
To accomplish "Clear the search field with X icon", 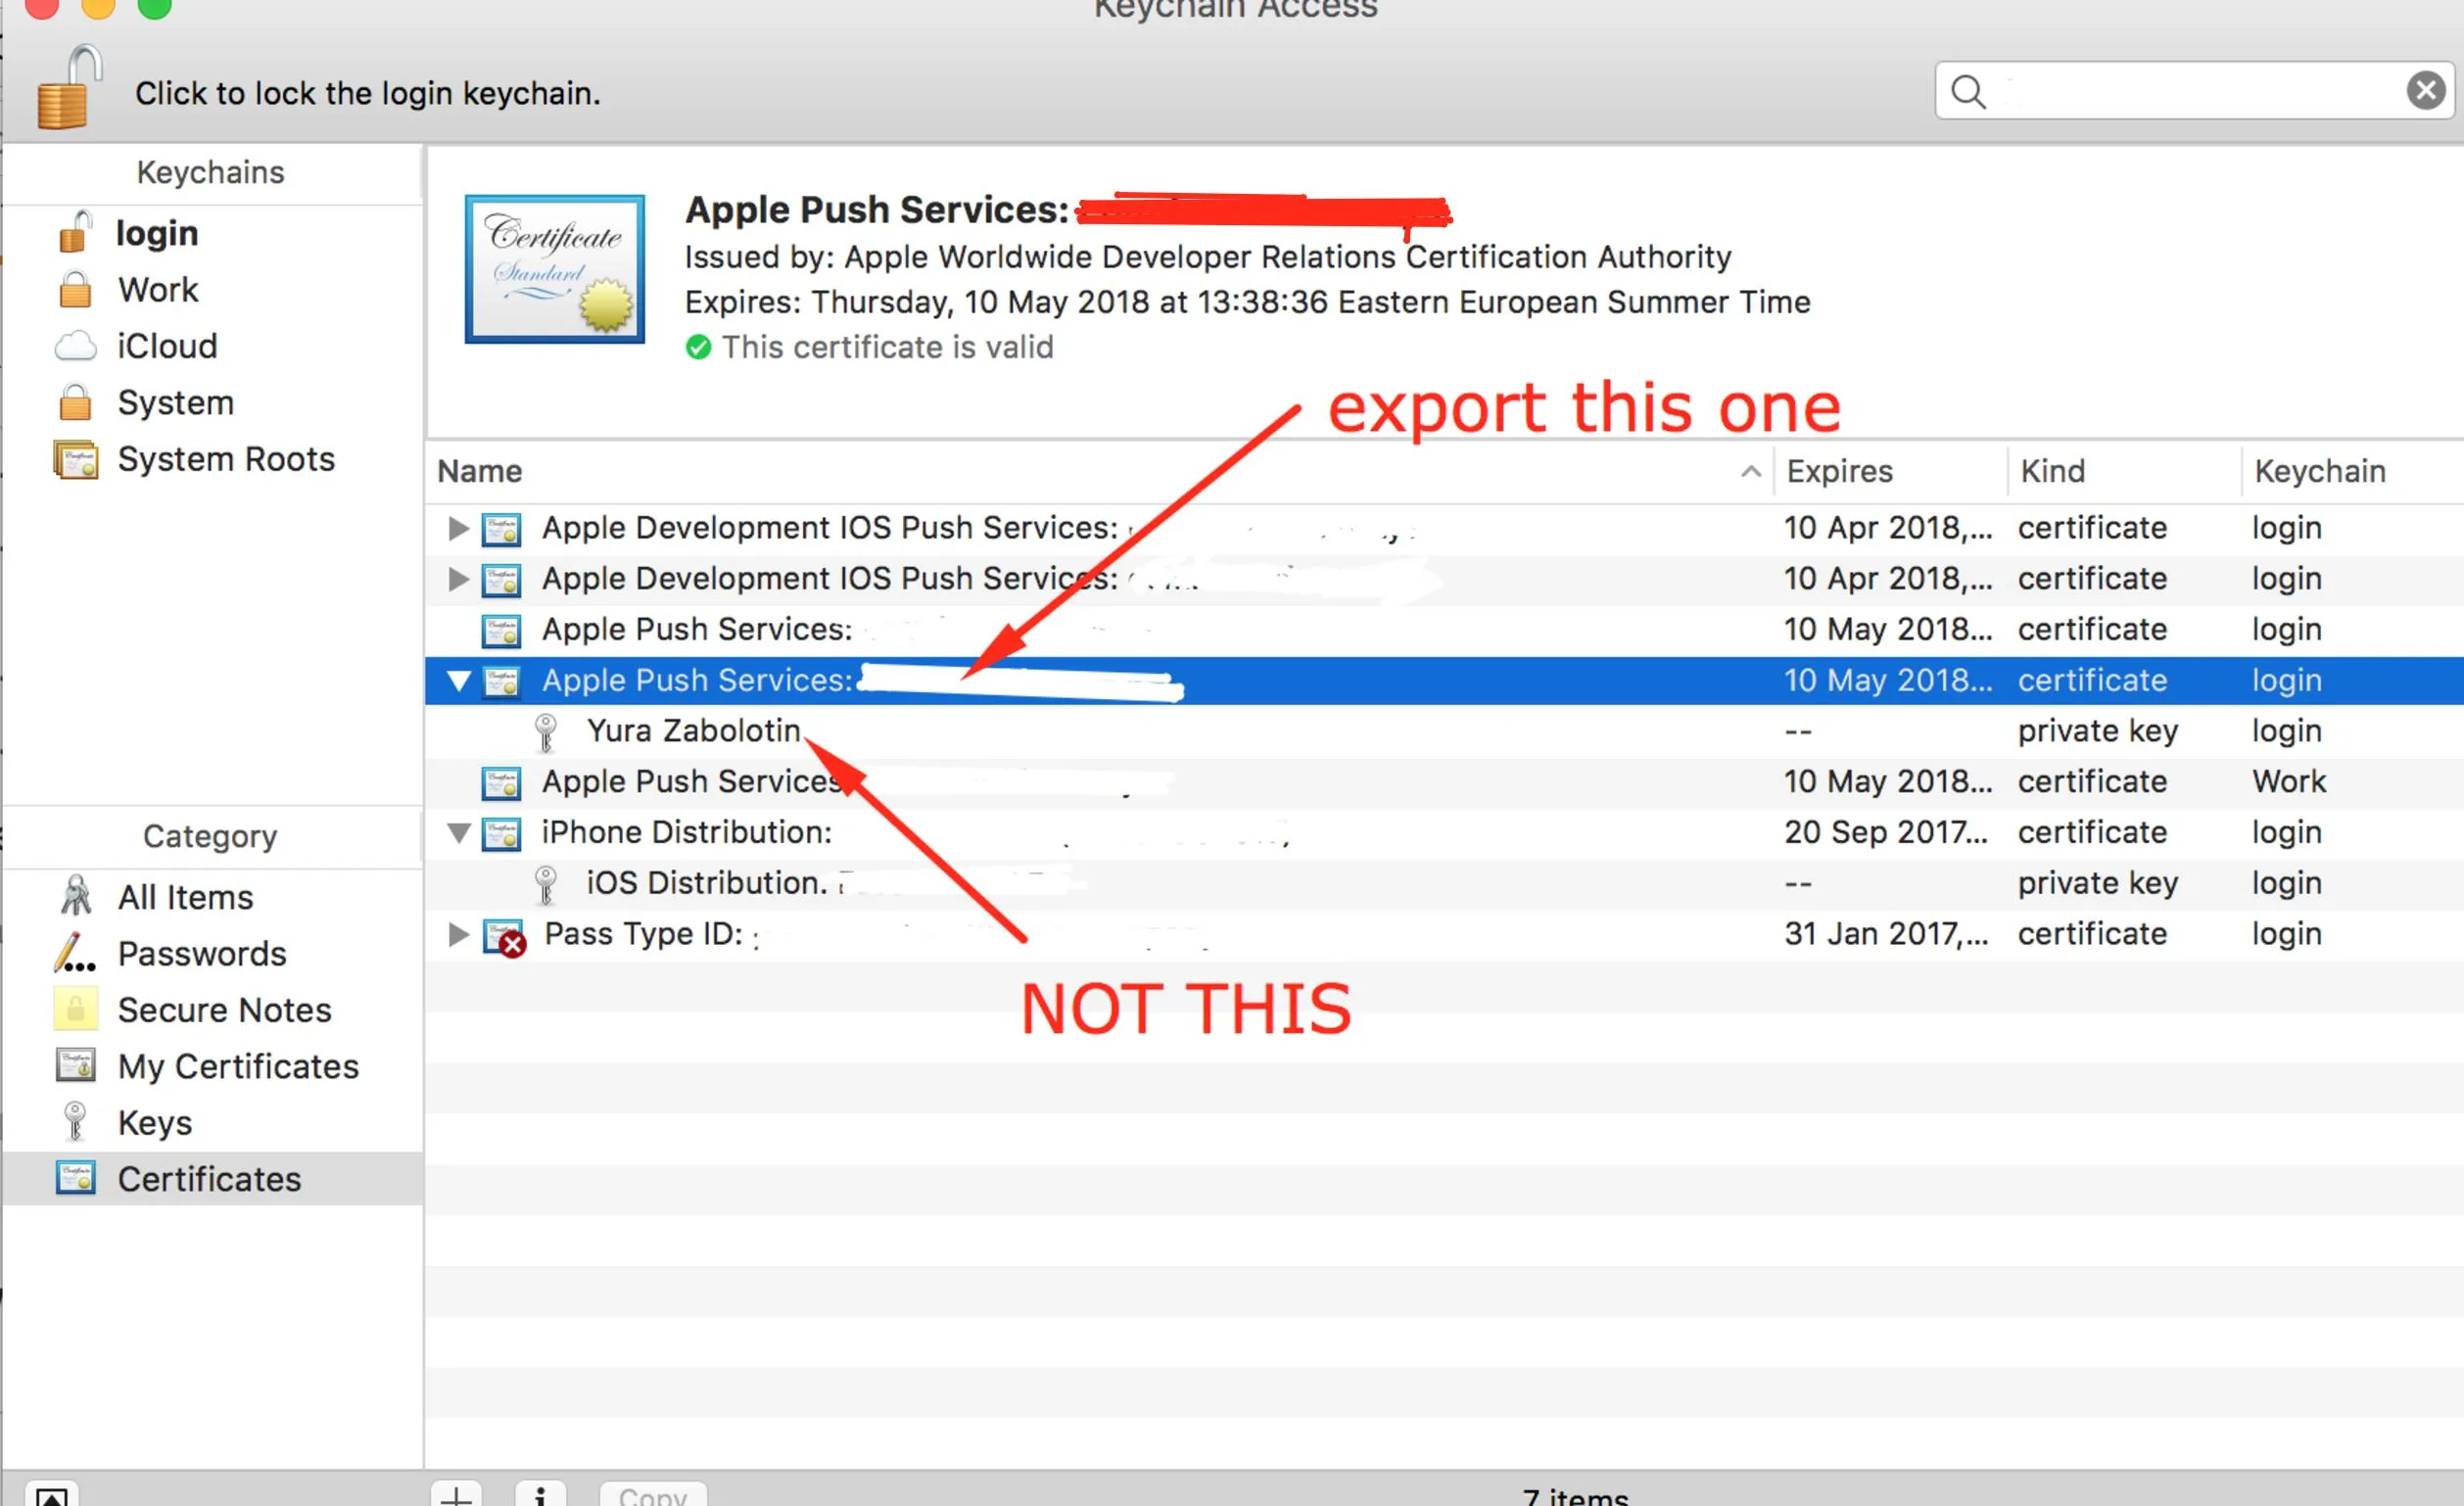I will pyautogui.click(x=2425, y=91).
